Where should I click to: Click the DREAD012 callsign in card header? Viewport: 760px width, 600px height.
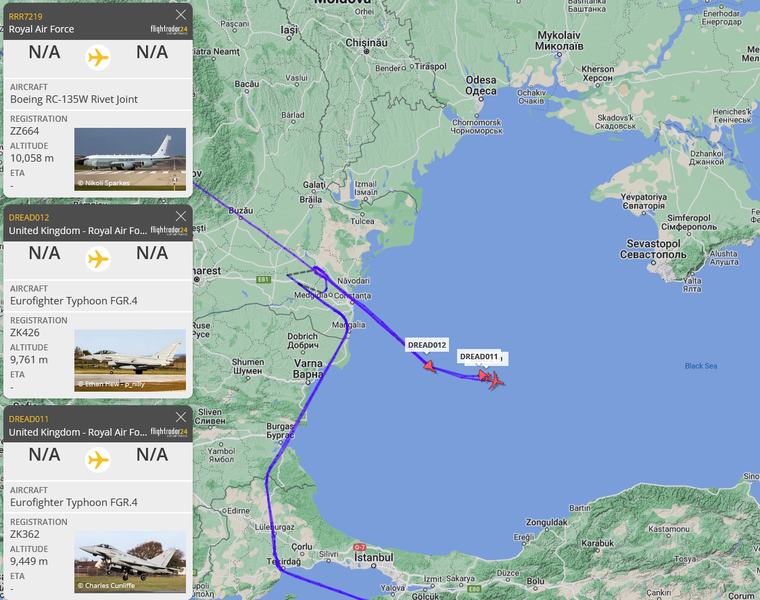[29, 218]
